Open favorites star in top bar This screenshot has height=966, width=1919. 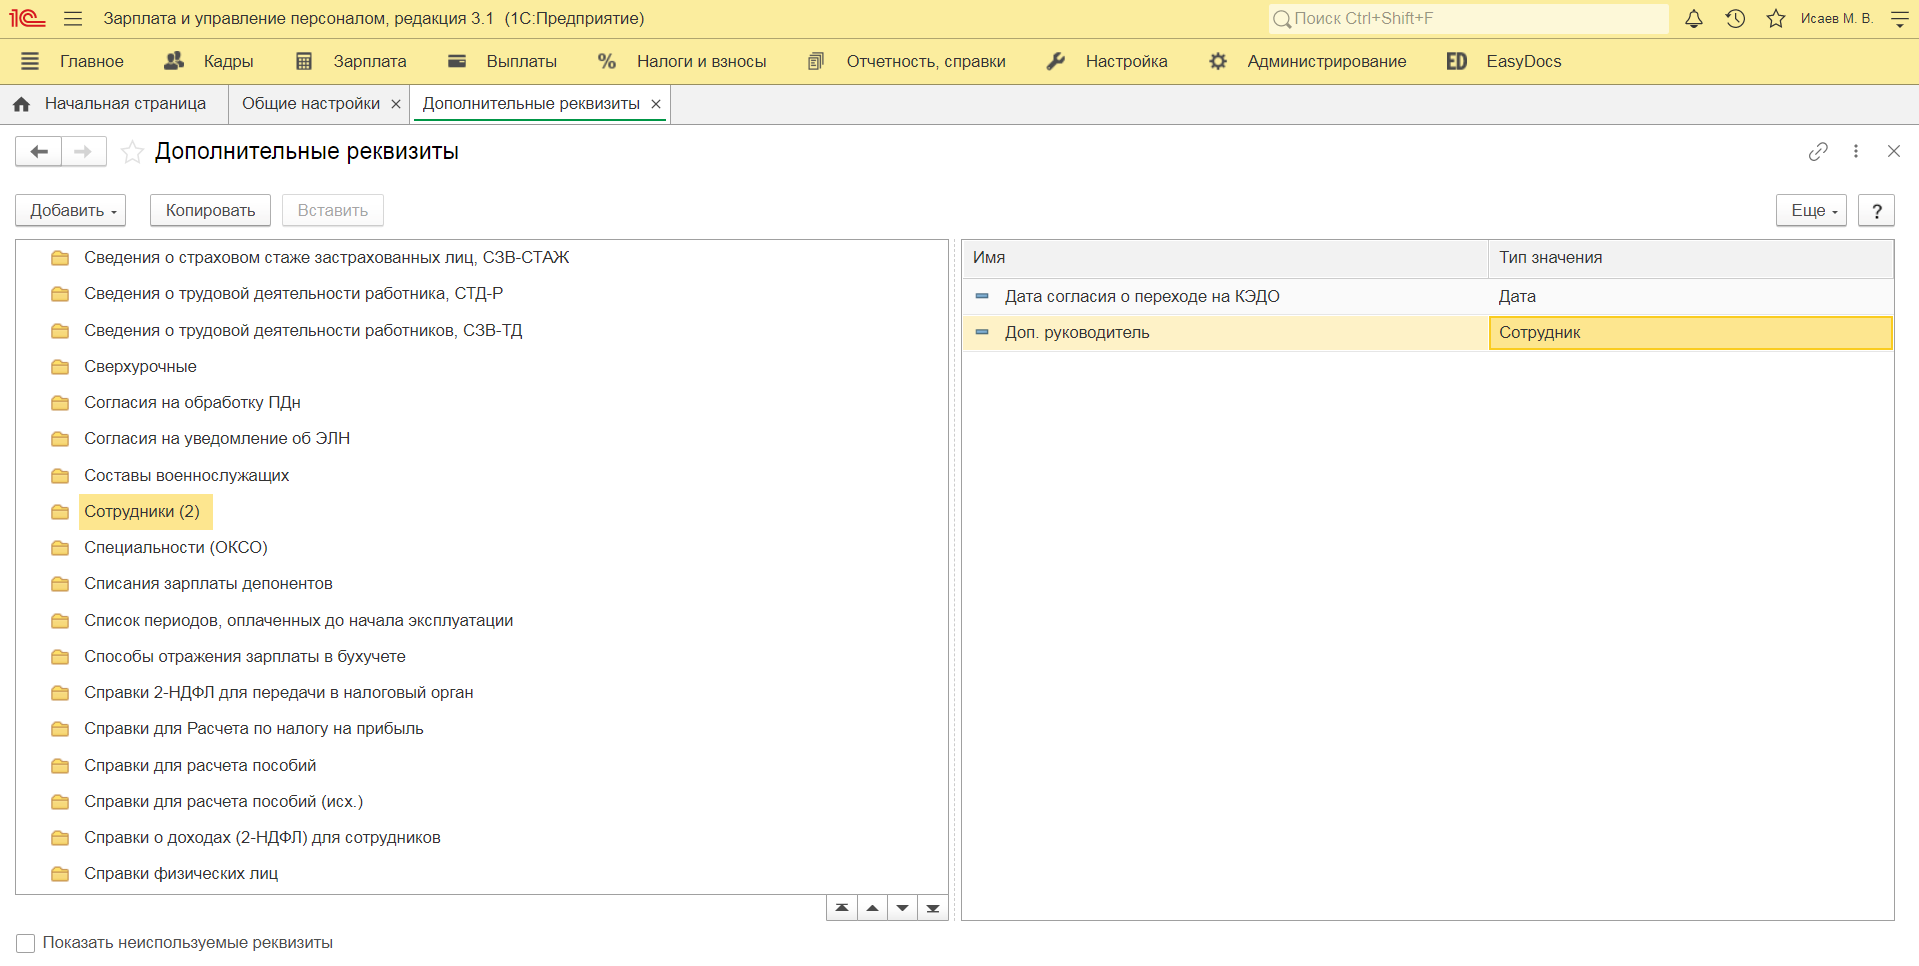click(1776, 19)
